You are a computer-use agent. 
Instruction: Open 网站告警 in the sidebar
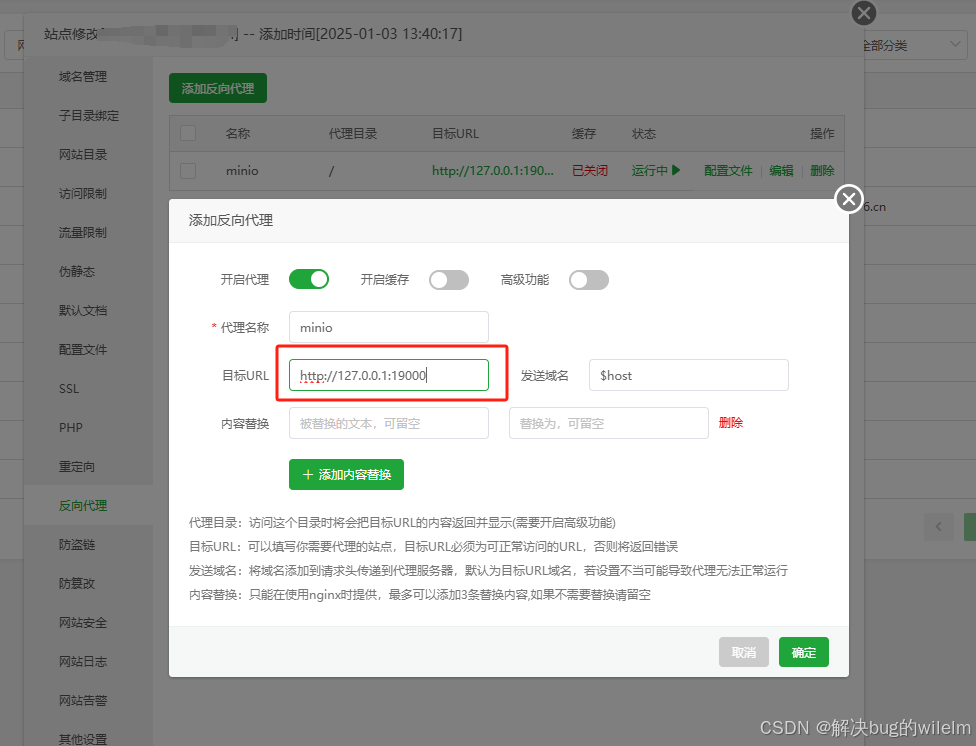(83, 701)
